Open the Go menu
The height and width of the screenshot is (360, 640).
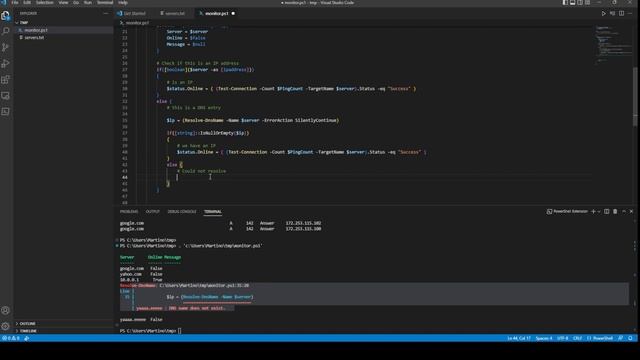click(76, 2)
